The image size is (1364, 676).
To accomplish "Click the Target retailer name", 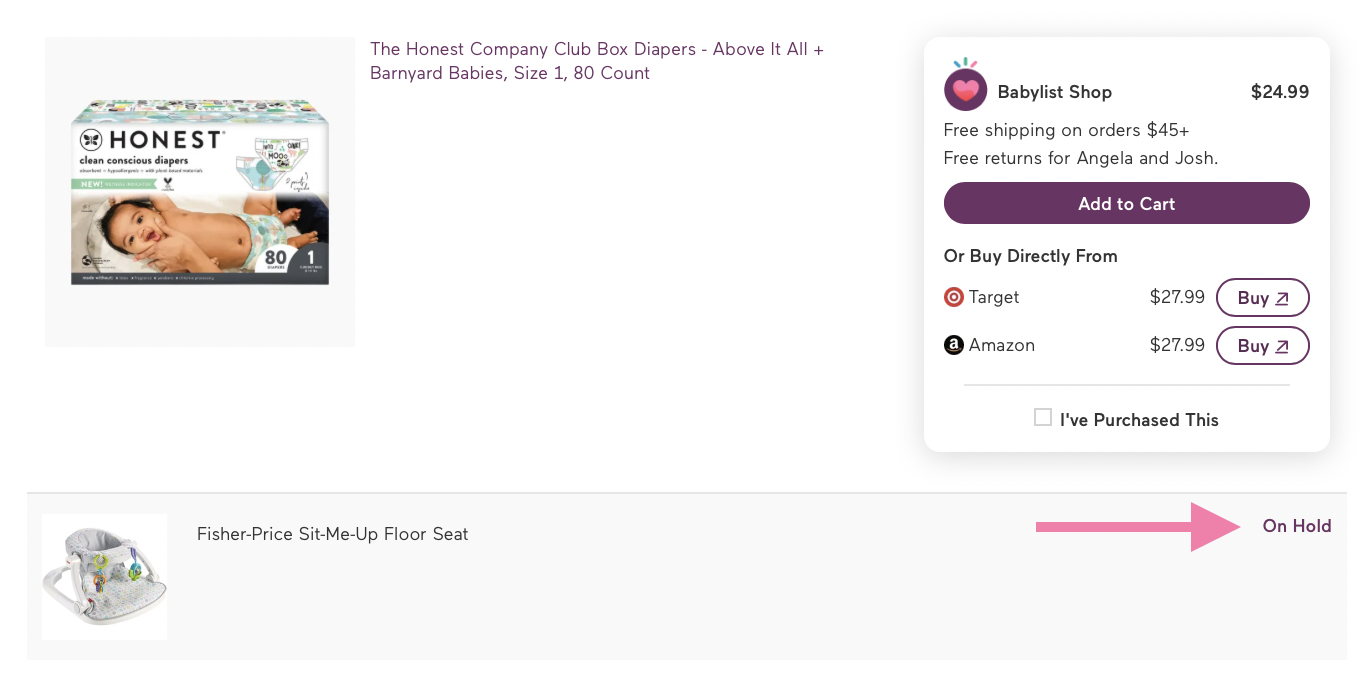I will pyautogui.click(x=994, y=297).
